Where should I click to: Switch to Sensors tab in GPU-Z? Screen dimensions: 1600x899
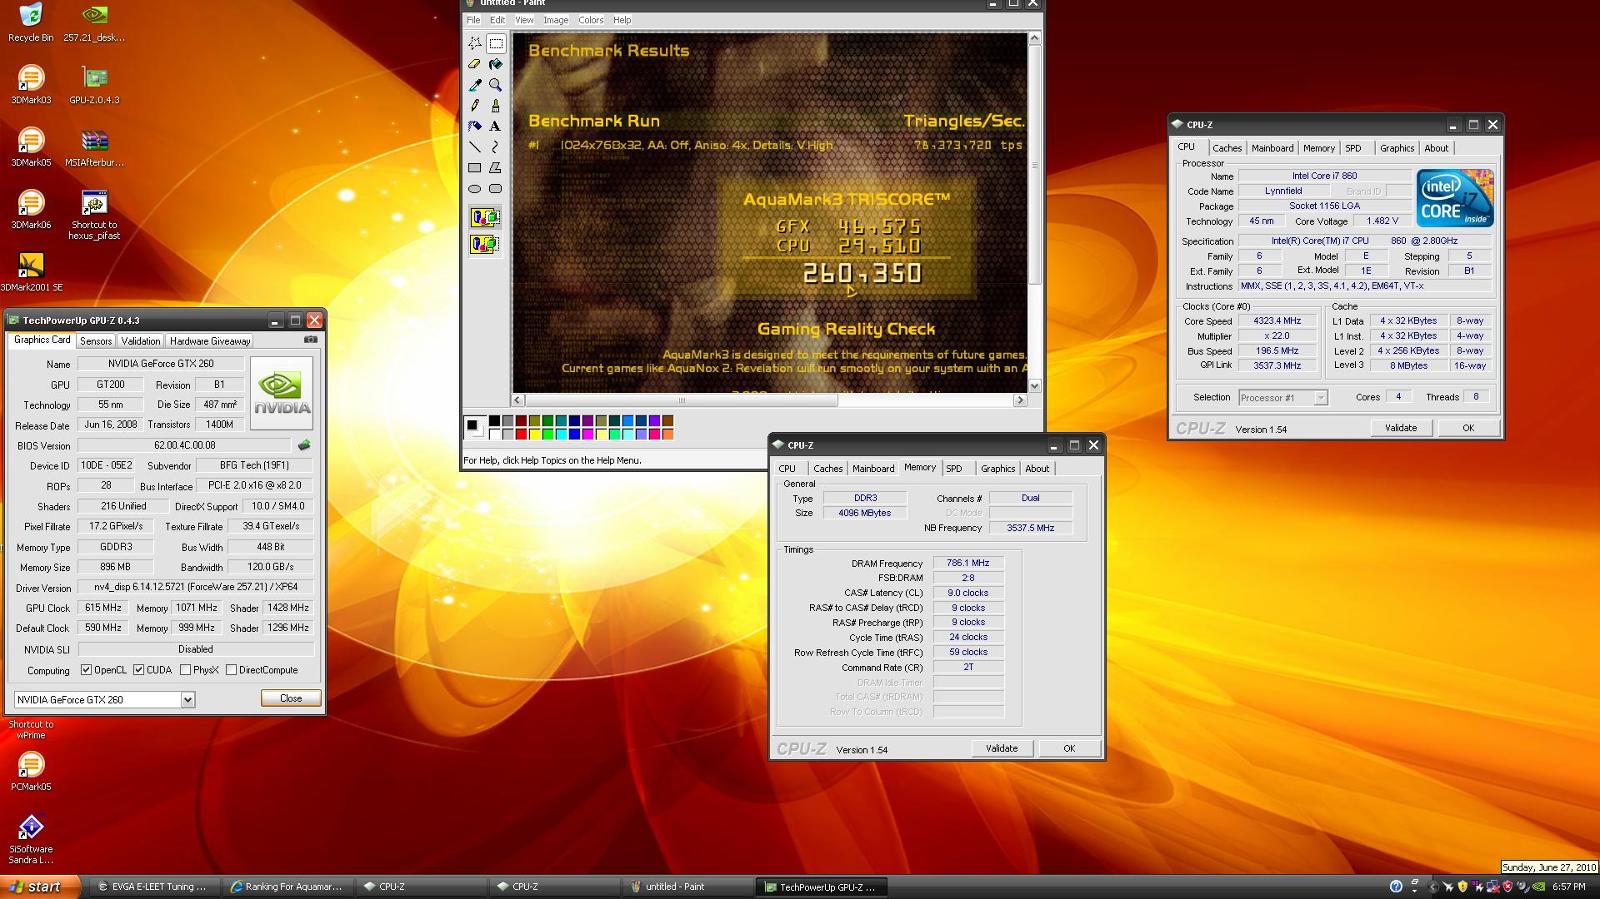(x=96, y=341)
